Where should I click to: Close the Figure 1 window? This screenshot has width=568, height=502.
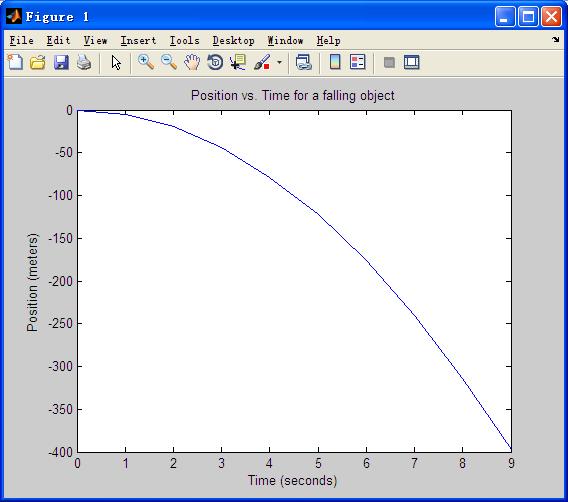551,17
